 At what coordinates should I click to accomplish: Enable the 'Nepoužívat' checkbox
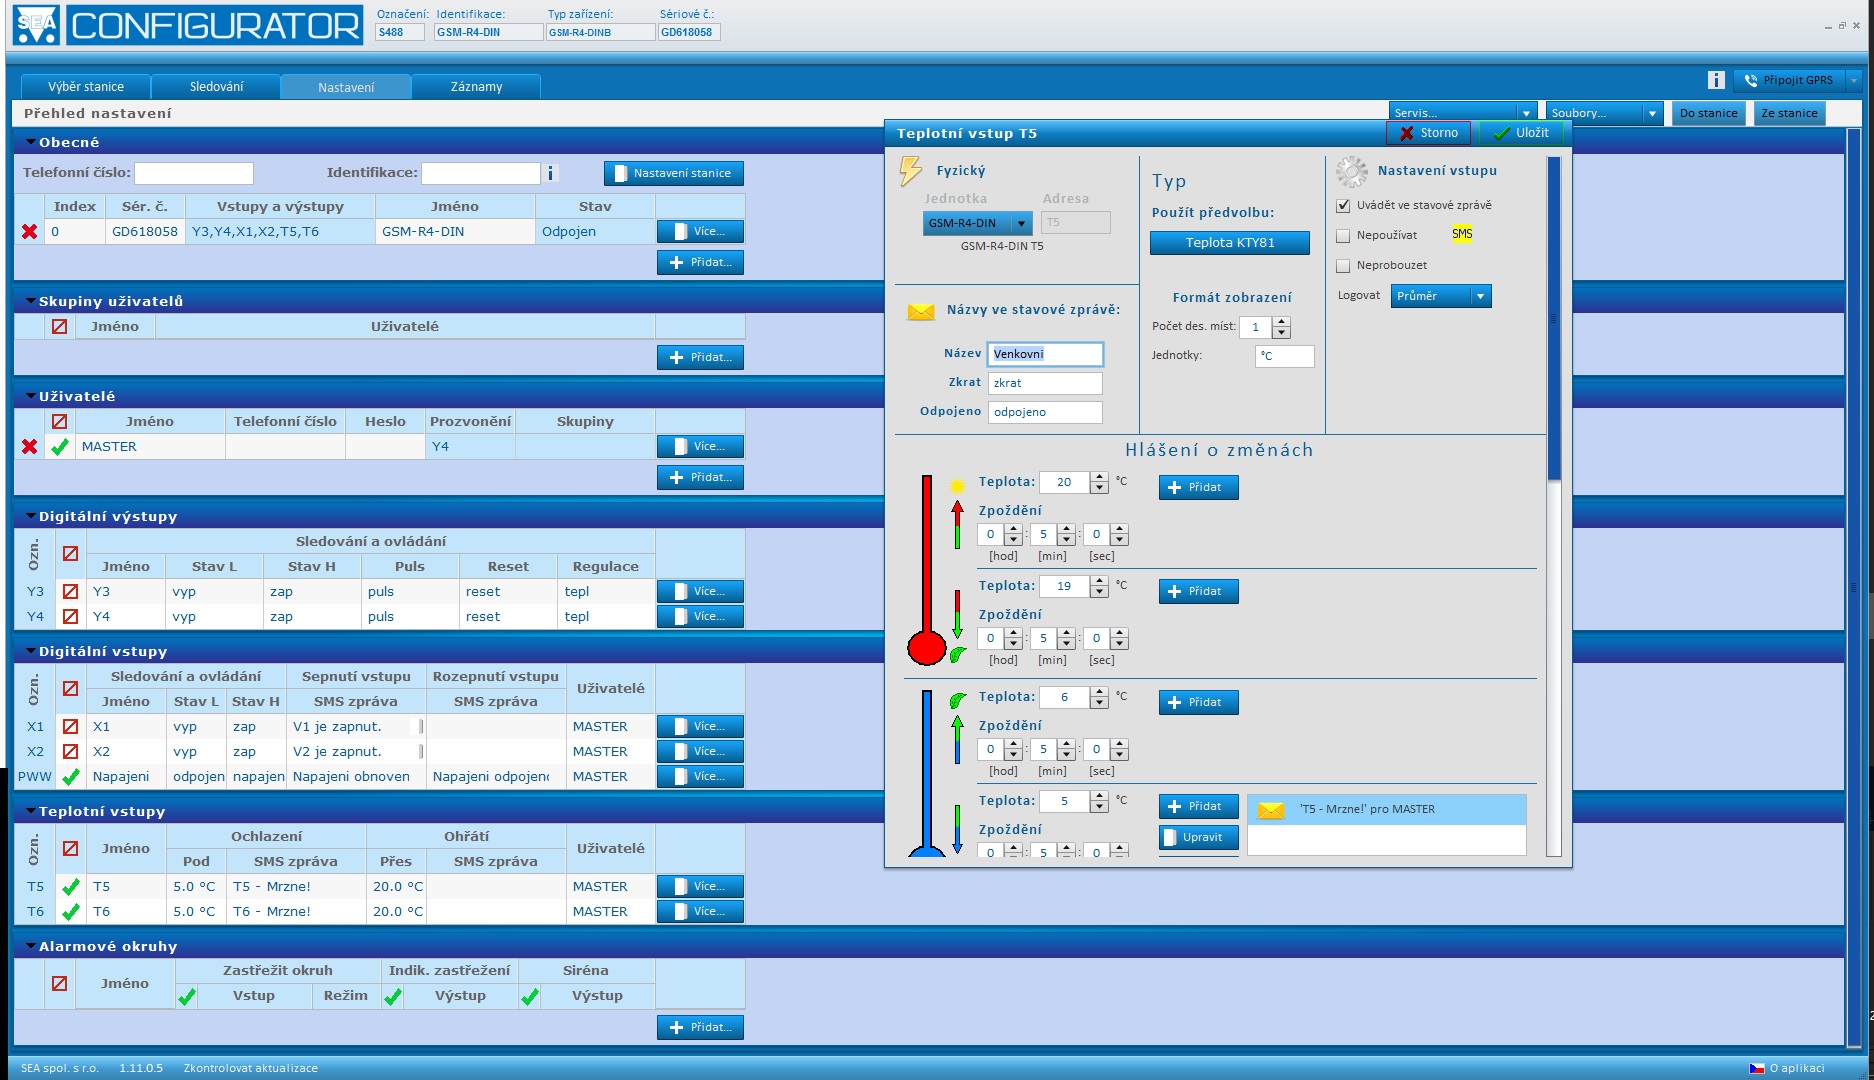click(1343, 236)
